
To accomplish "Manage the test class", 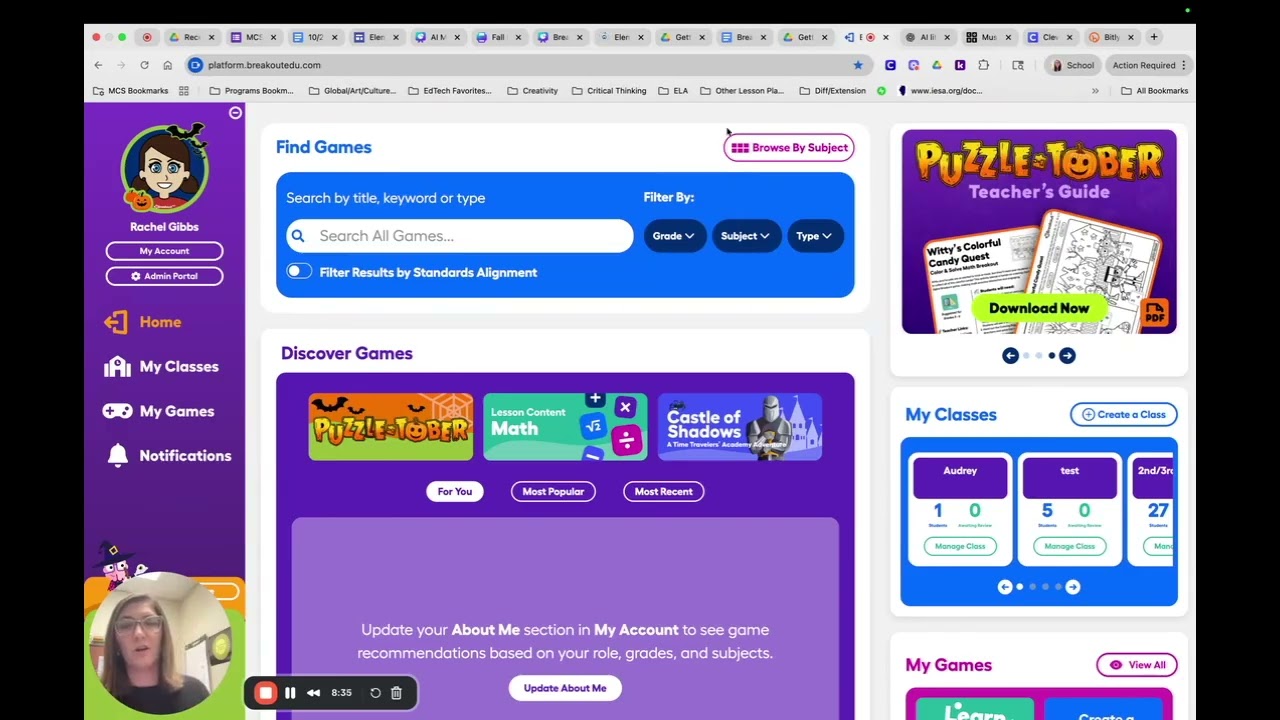I will (1069, 546).
